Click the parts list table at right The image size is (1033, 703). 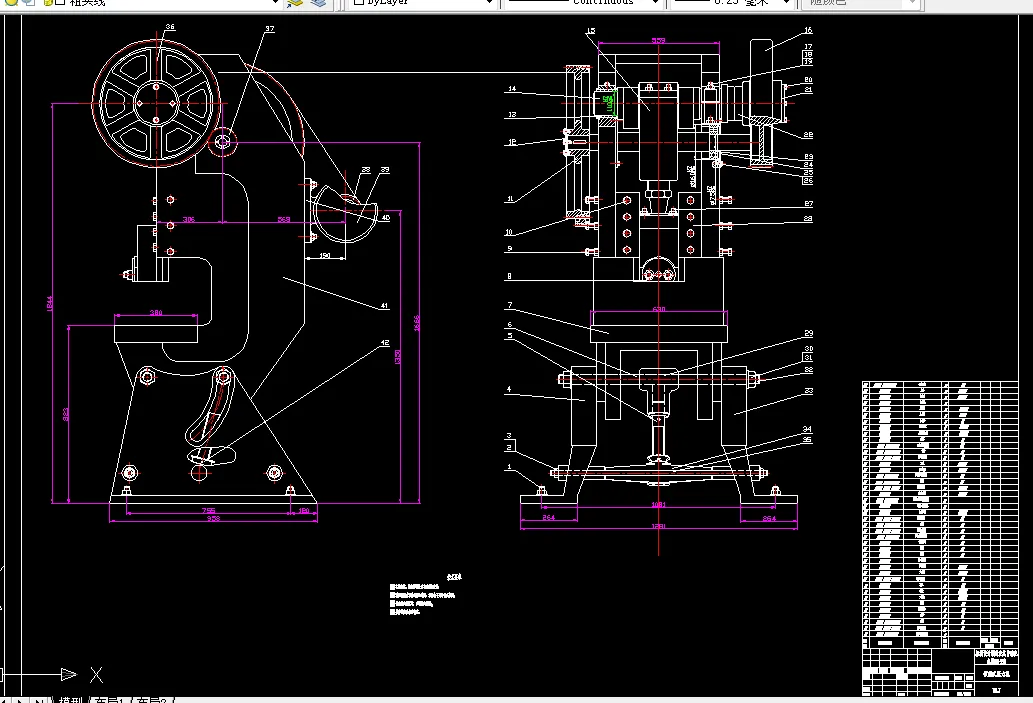(940, 515)
